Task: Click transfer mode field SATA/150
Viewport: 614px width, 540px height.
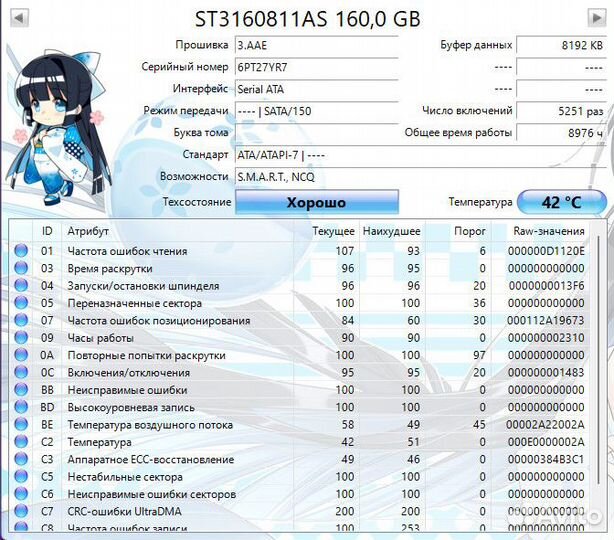Action: click(317, 111)
